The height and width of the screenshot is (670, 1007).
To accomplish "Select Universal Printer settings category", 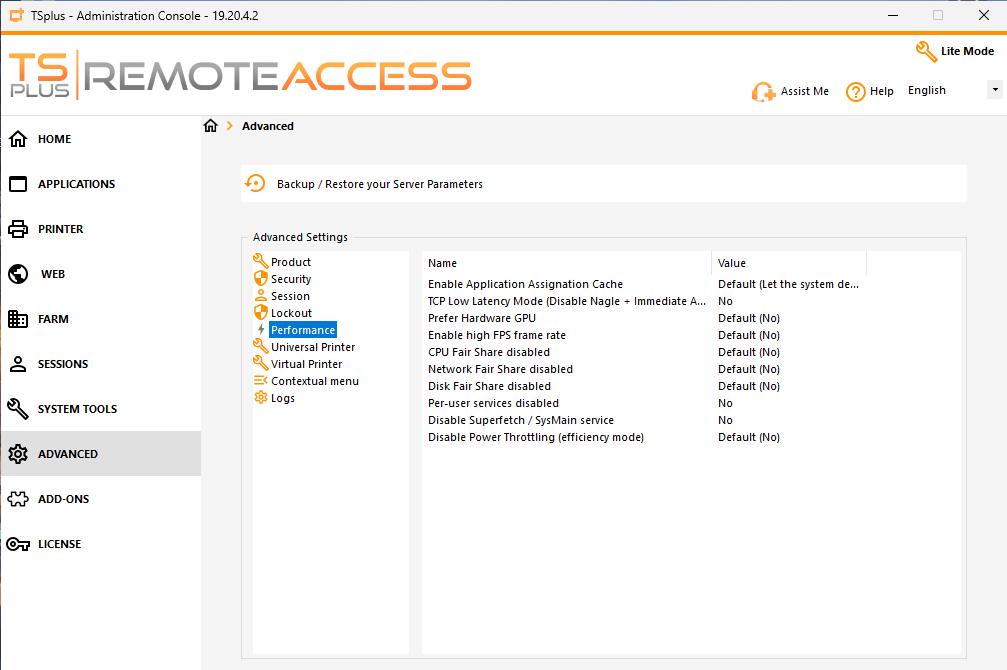I will click(312, 347).
